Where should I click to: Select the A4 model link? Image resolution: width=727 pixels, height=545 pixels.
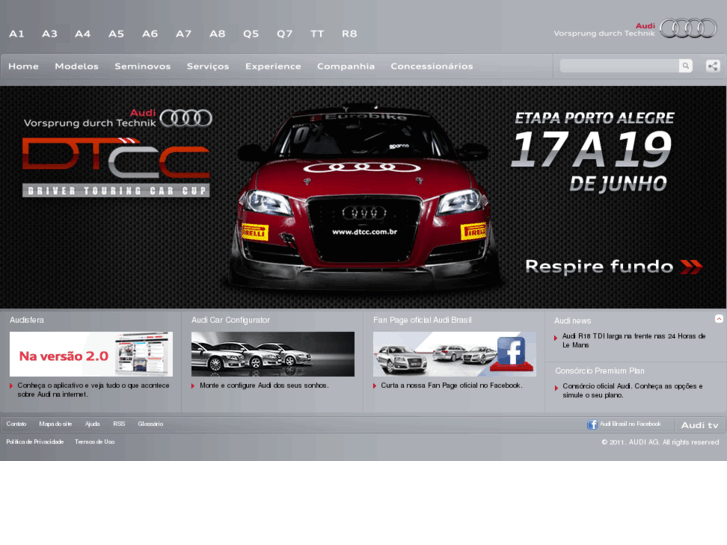[83, 34]
